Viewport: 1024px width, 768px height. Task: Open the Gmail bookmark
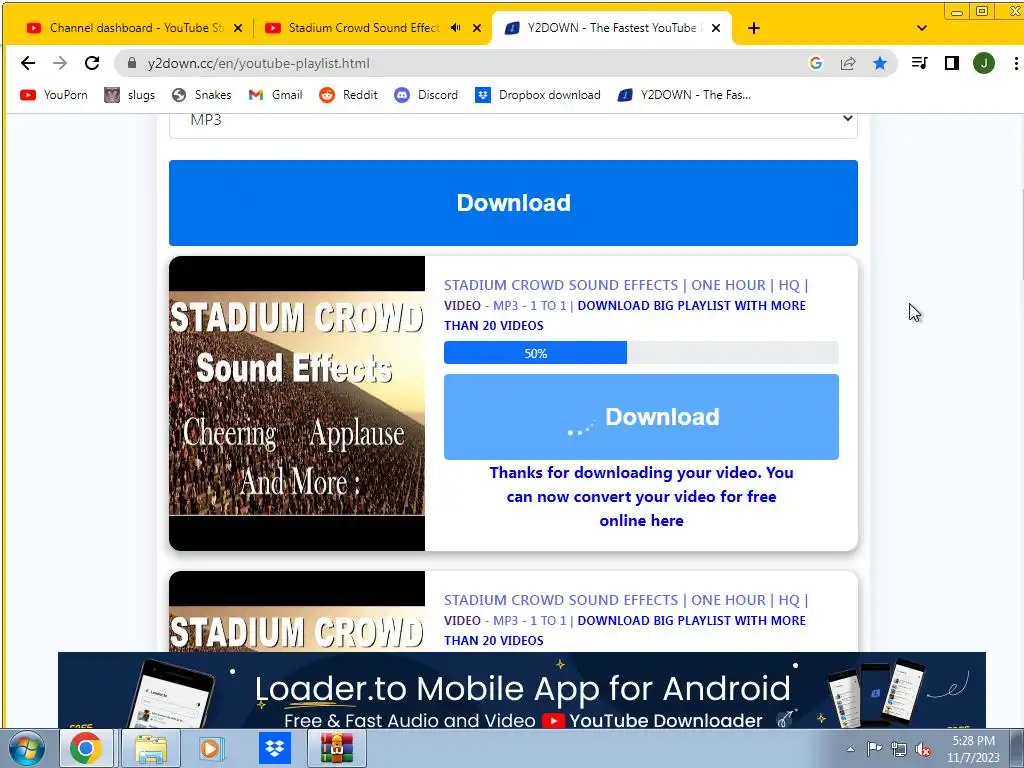coord(275,95)
